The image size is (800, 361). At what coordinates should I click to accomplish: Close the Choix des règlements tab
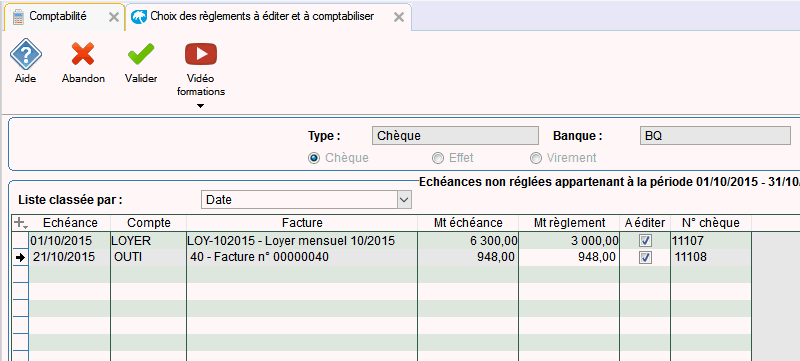[x=399, y=17]
